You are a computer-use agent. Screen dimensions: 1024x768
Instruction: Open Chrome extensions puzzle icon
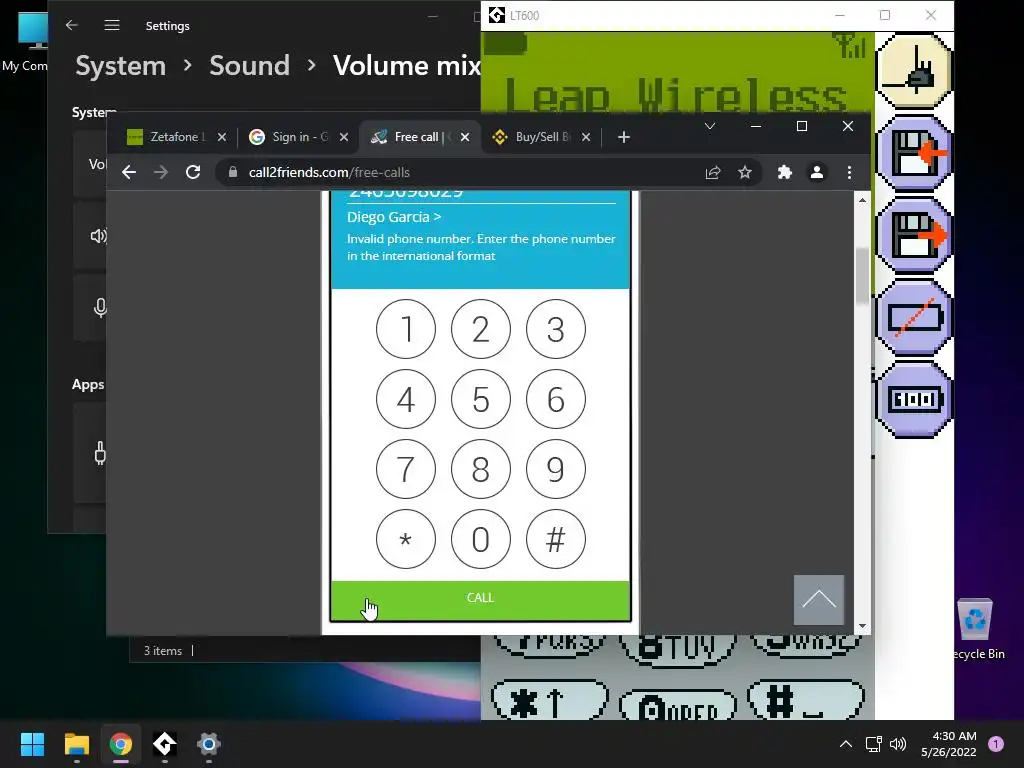pos(784,172)
